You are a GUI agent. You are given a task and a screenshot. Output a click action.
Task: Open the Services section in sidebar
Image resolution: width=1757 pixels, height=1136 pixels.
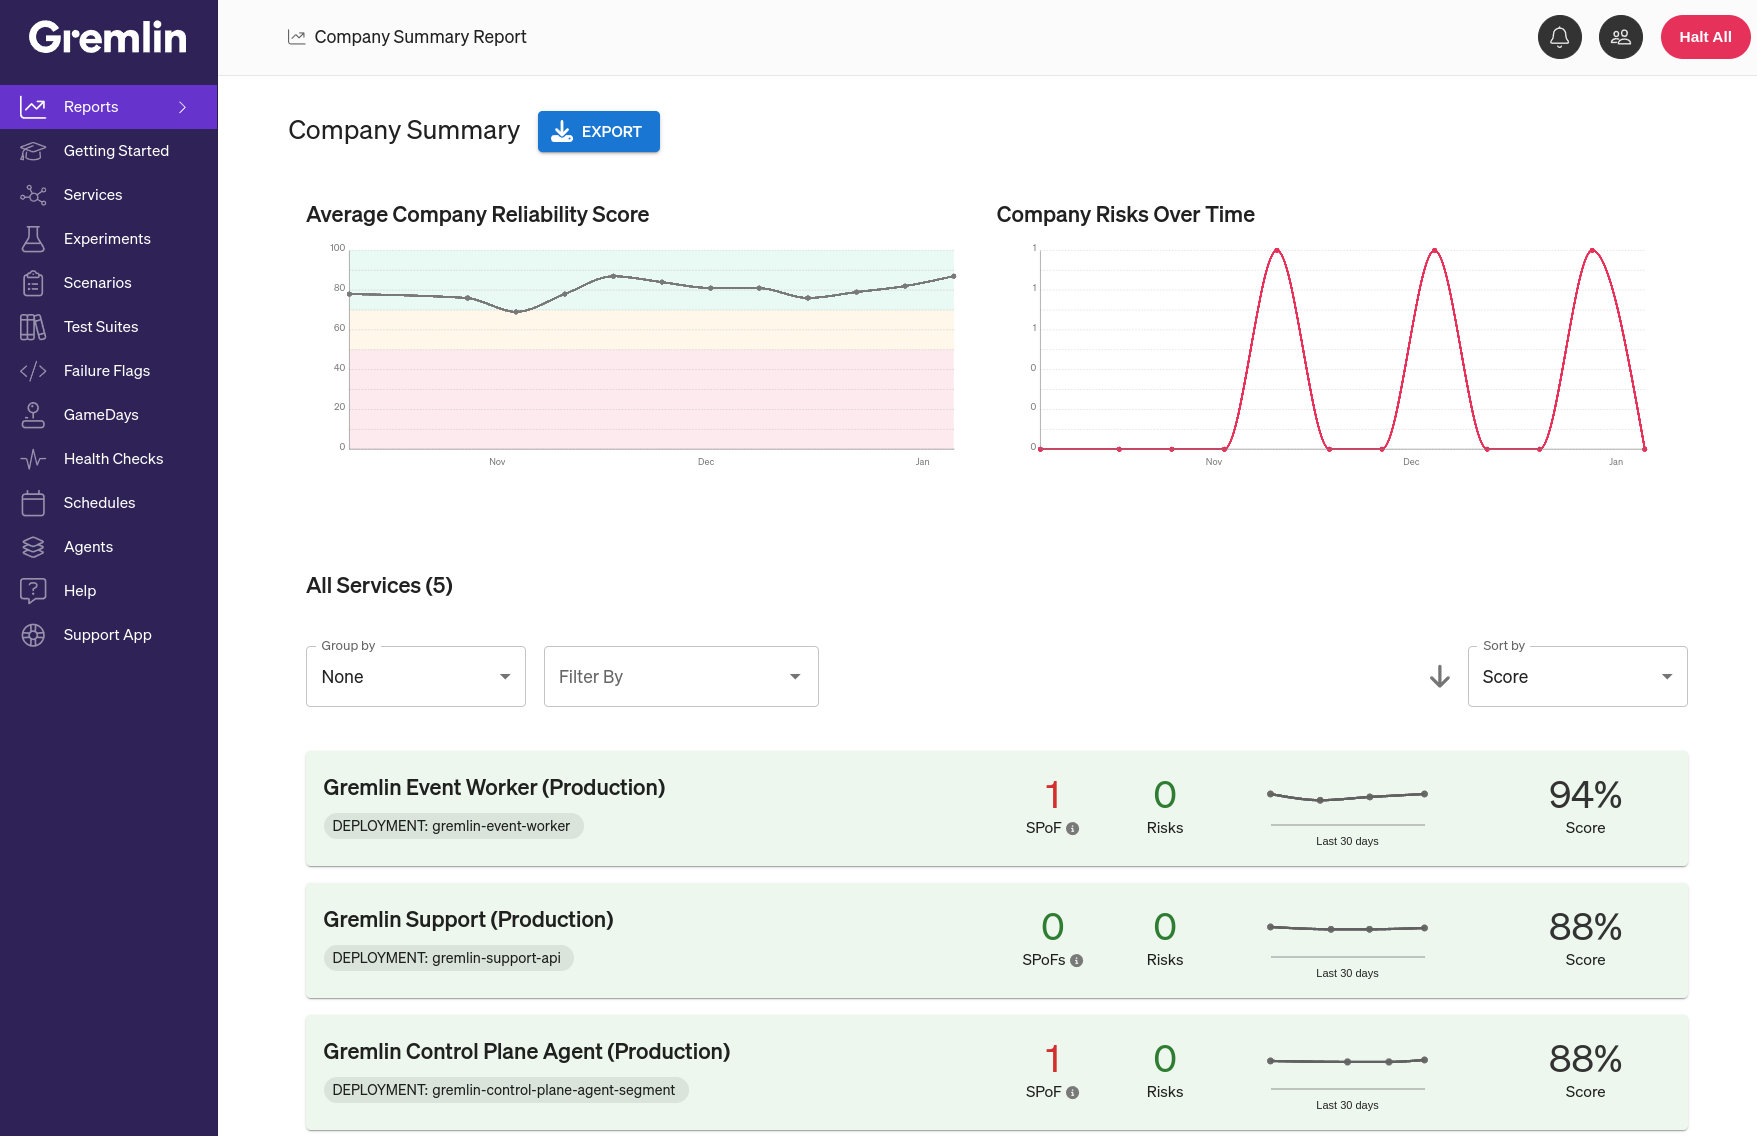(x=93, y=194)
